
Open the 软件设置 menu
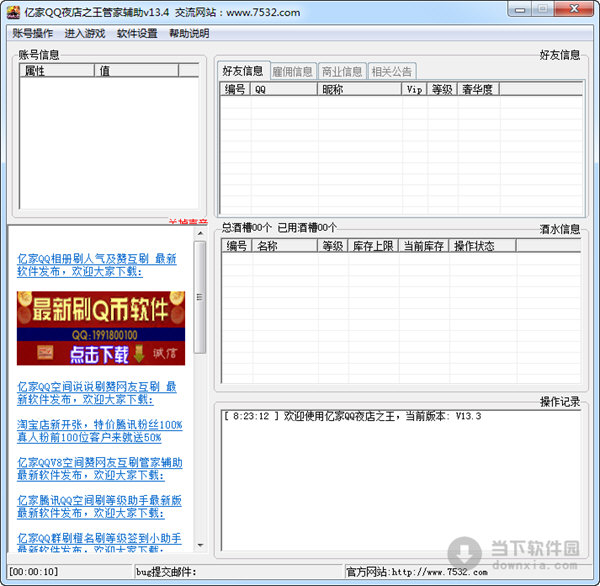[137, 34]
